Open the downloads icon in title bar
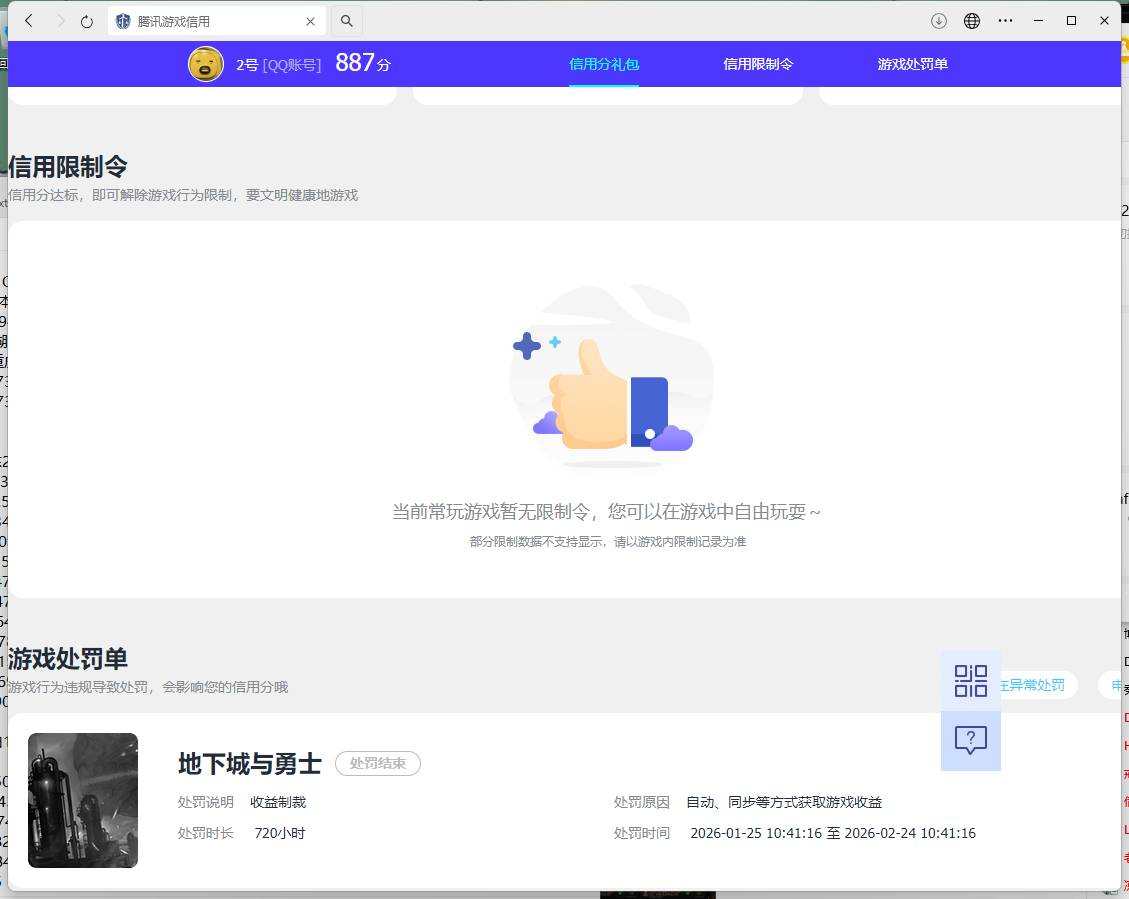1129x899 pixels. pyautogui.click(x=939, y=21)
